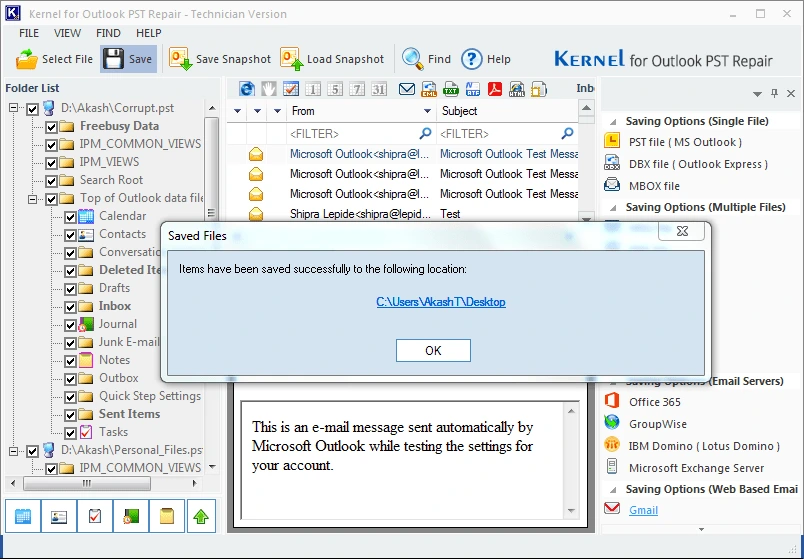Collapse Saving Options (Single File) section
The height and width of the screenshot is (559, 804).
pyautogui.click(x=613, y=122)
